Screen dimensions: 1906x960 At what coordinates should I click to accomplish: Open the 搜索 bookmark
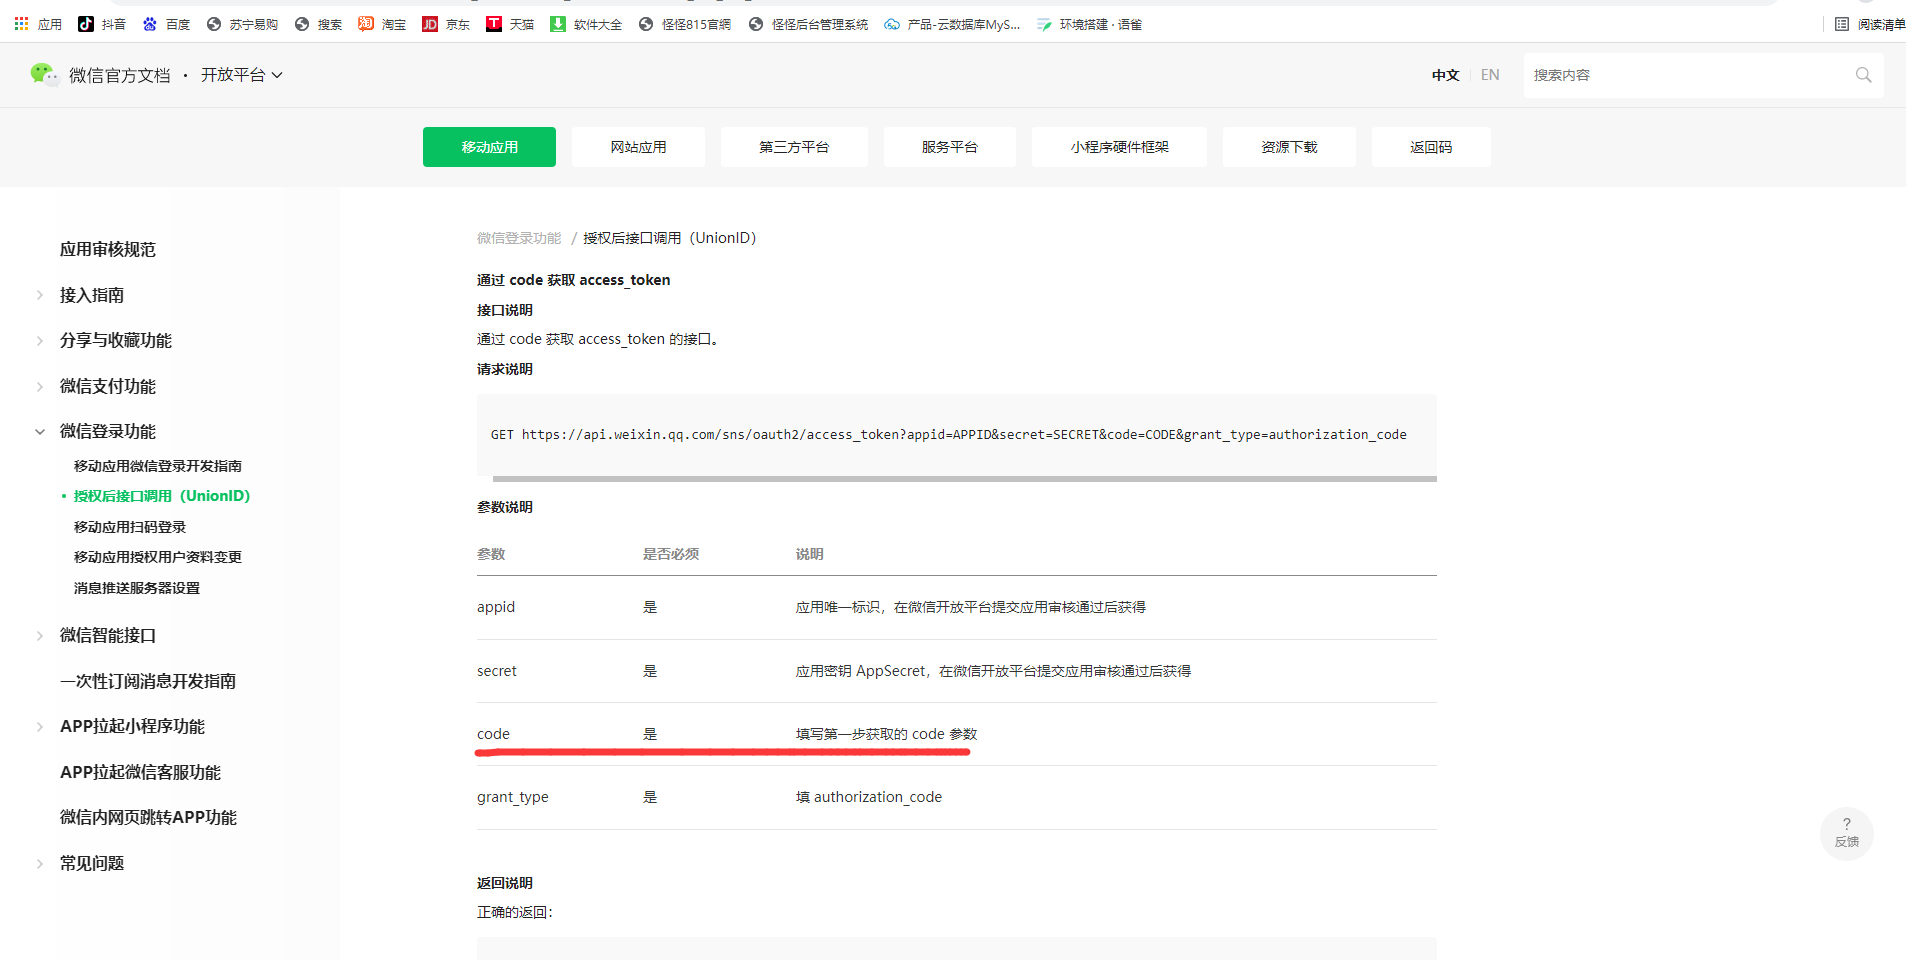(x=318, y=24)
